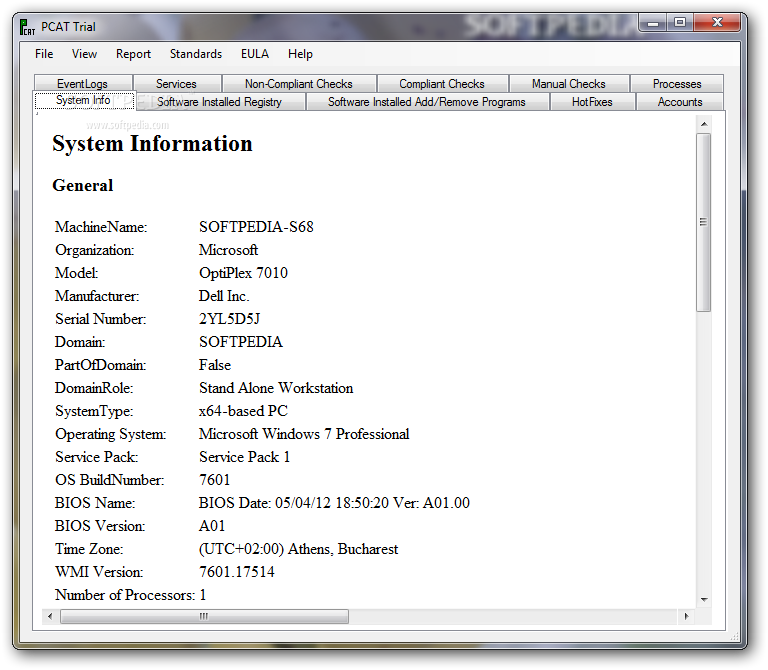This screenshot has height=670, width=768.
Task: Click the horizontal scrollbar right arrow
Action: 686,616
